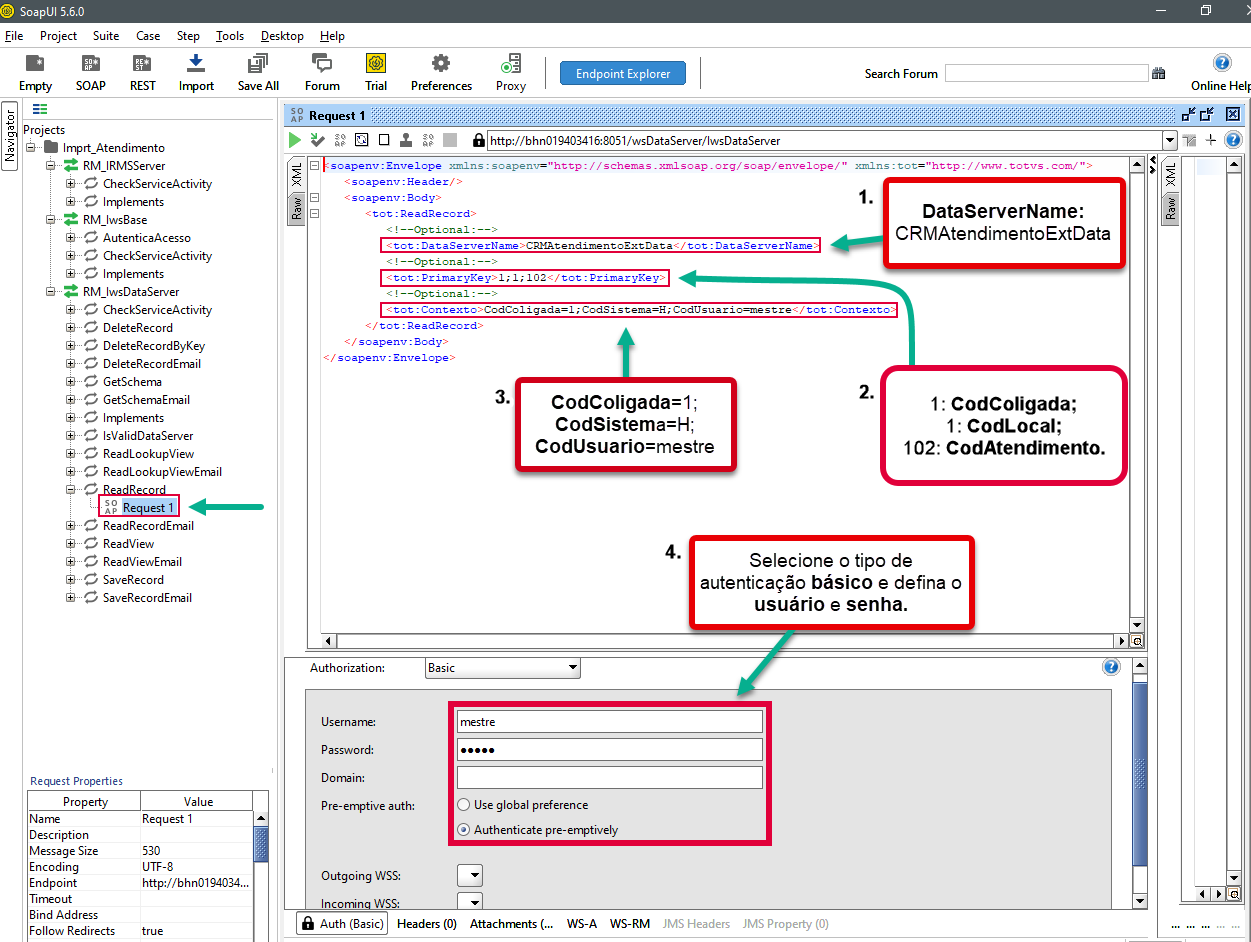Viewport: 1251px width, 942px height.
Task: Click help icon in Authorization panel
Action: 1111,667
